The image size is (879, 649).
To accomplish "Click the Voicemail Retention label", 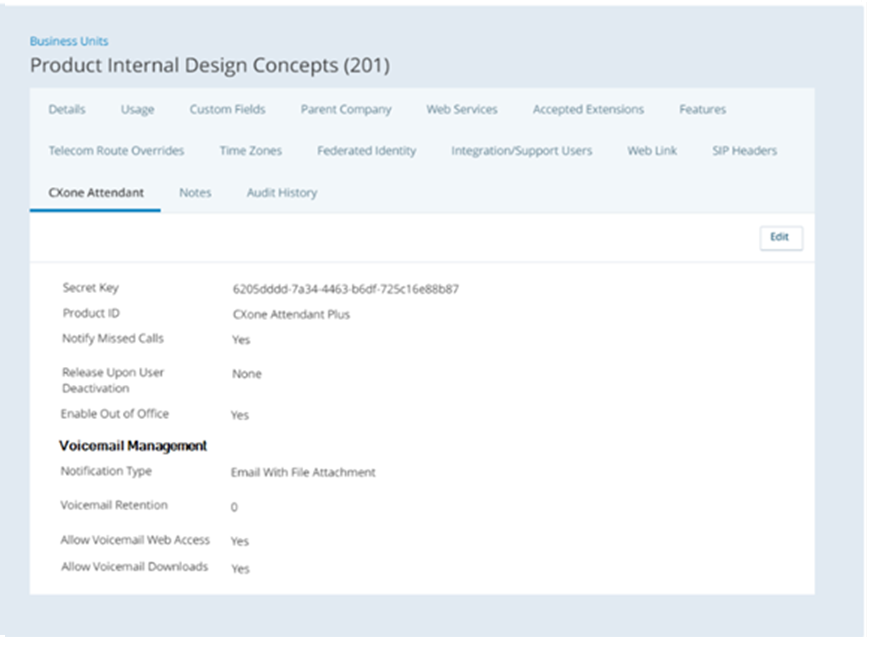I will 114,506.
